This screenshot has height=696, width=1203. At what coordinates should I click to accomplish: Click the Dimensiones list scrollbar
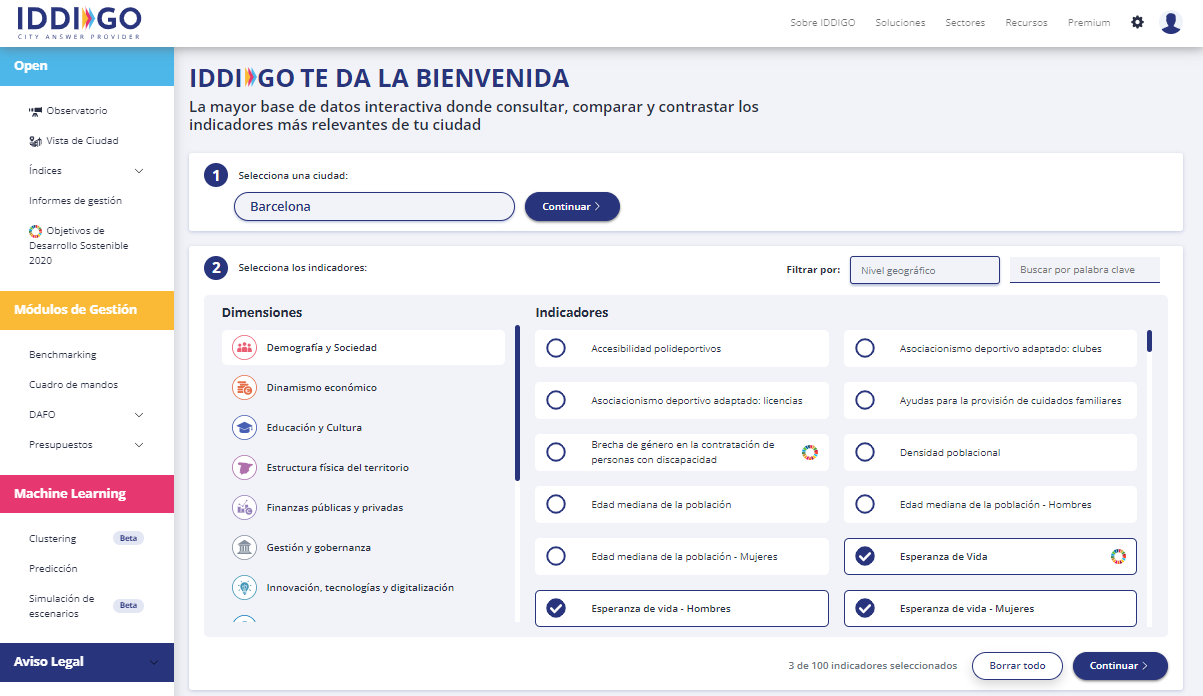[x=517, y=403]
